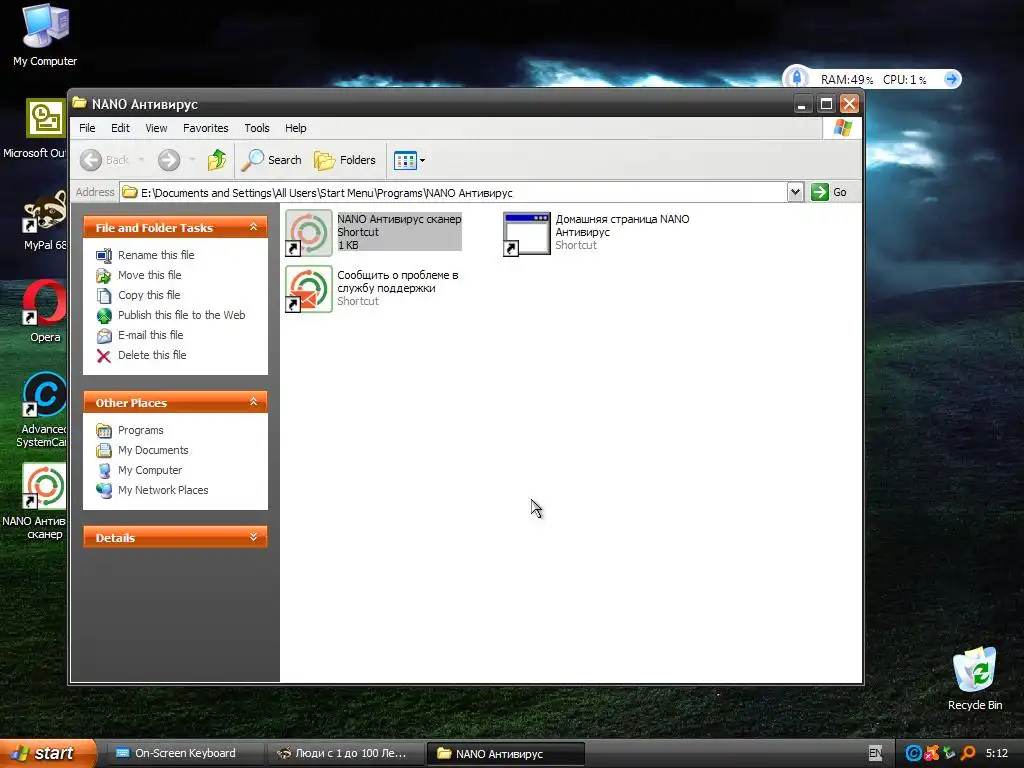Viewport: 1024px width, 768px height.
Task: Collapse the Other Places panel
Action: point(253,402)
